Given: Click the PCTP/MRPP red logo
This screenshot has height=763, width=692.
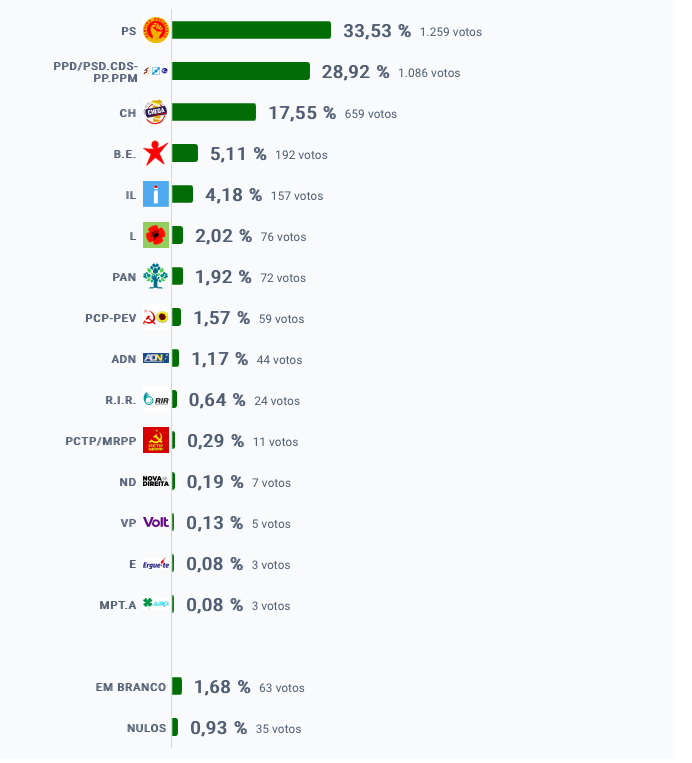Looking at the screenshot, I should 156,440.
